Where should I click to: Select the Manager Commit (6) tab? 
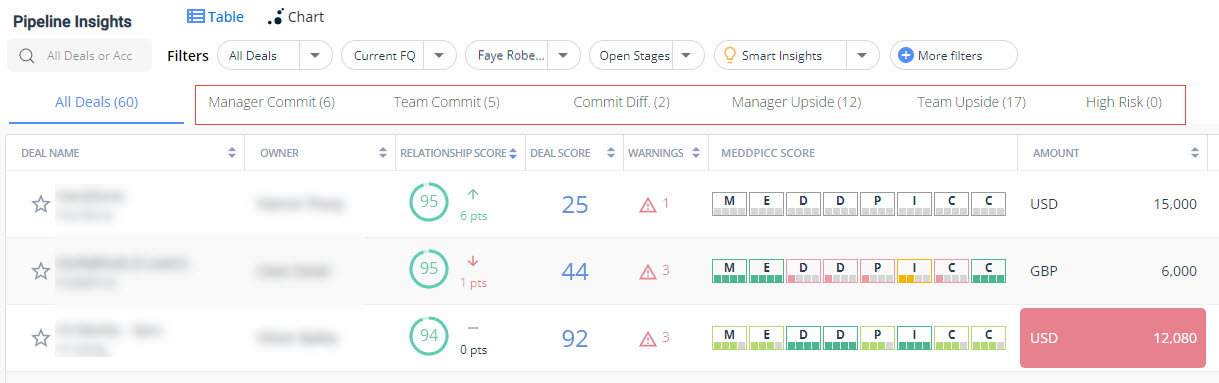(x=272, y=102)
